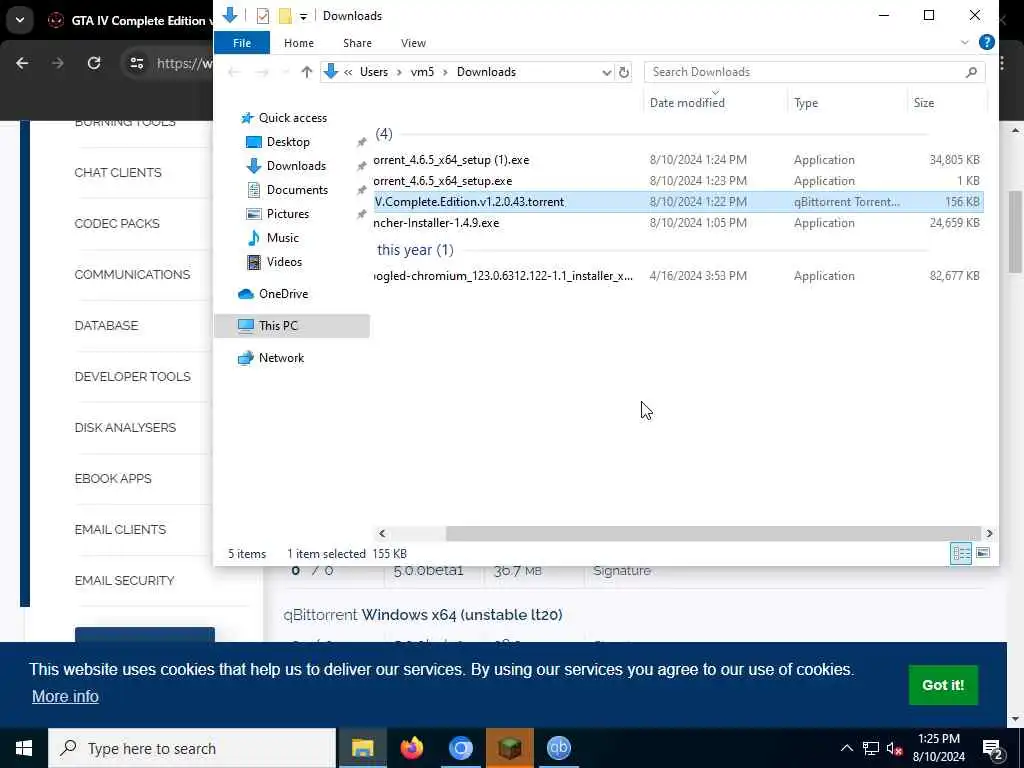
Task: Go up one folder level arrow
Action: coord(306,72)
